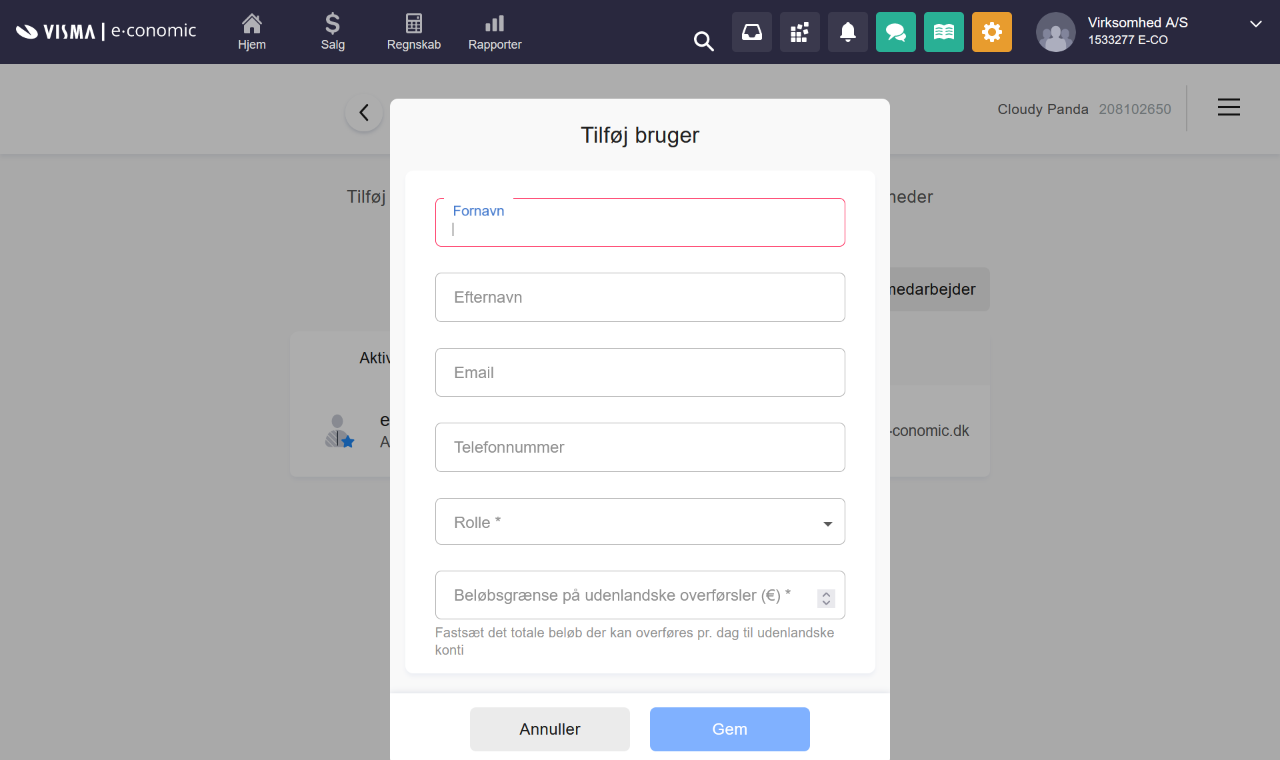Click the Beløbsgrænse amount limit field
This screenshot has height=760, width=1280.
click(x=640, y=595)
